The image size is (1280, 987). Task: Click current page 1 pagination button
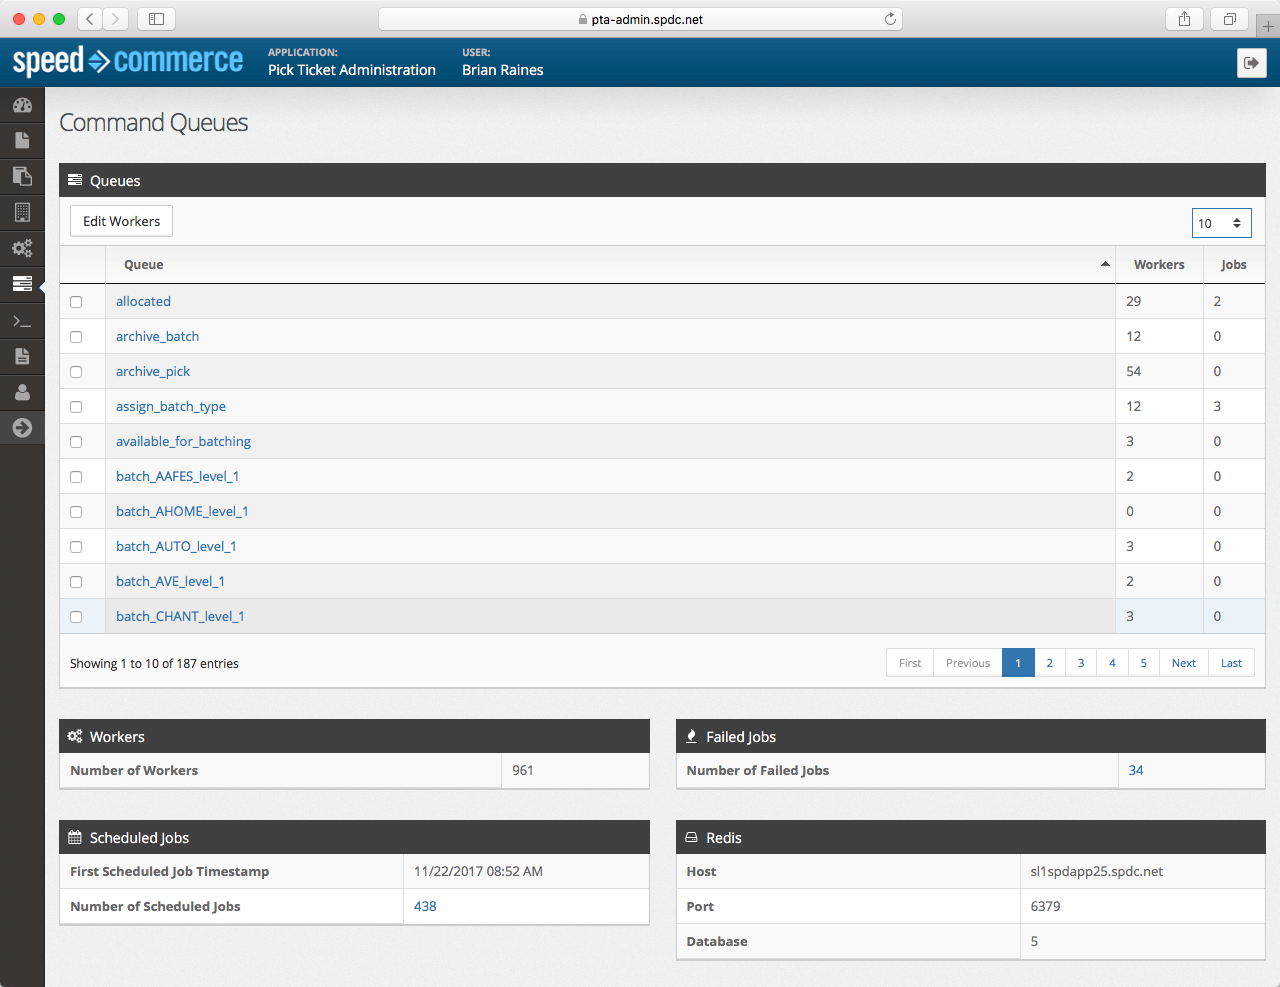coord(1018,663)
